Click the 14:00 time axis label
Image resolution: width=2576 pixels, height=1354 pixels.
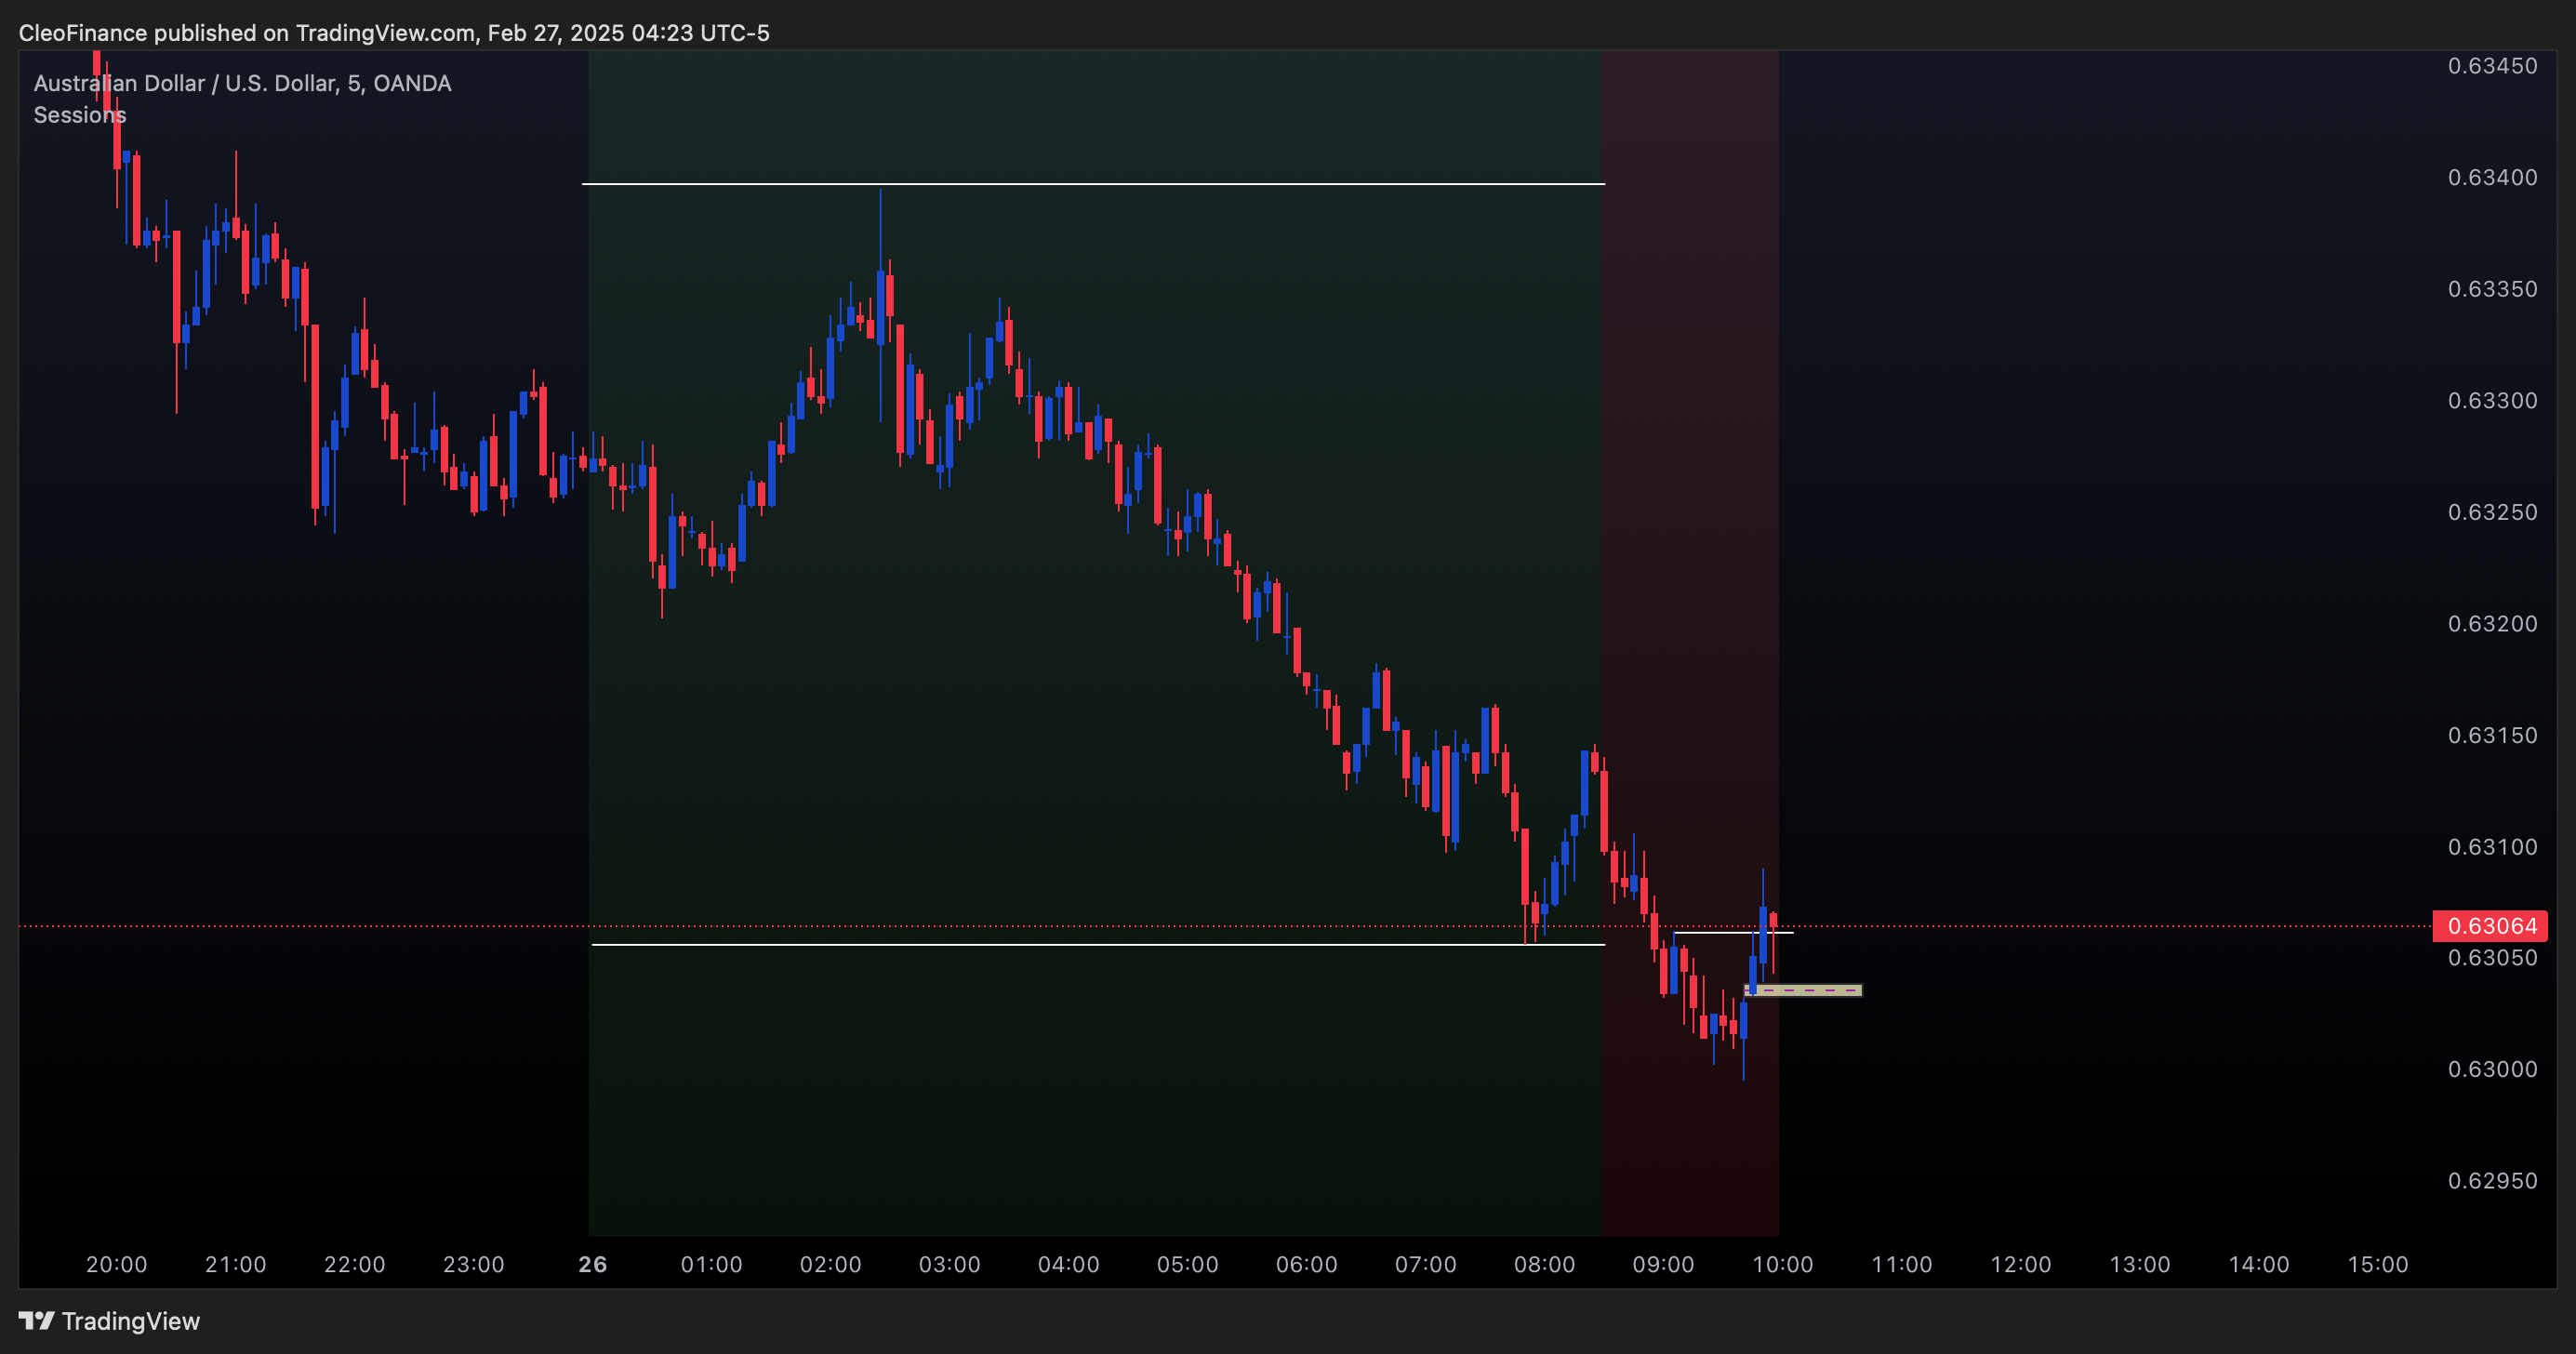pyautogui.click(x=2259, y=1264)
